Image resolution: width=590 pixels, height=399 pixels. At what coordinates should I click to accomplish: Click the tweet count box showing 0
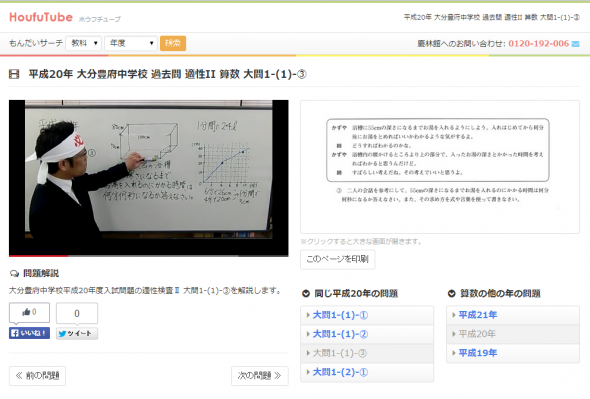click(x=77, y=313)
